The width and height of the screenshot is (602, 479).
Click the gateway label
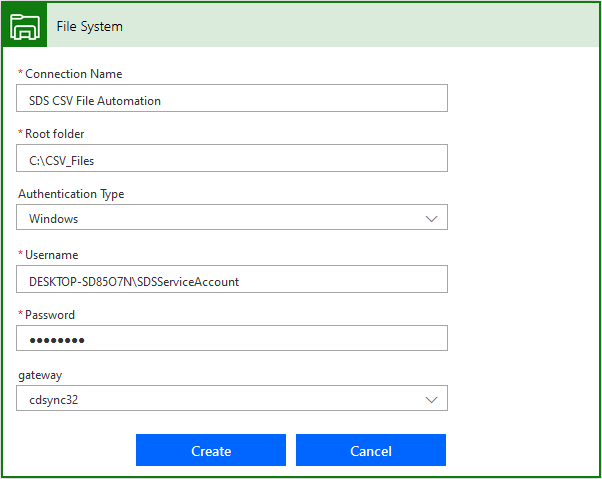coord(40,375)
